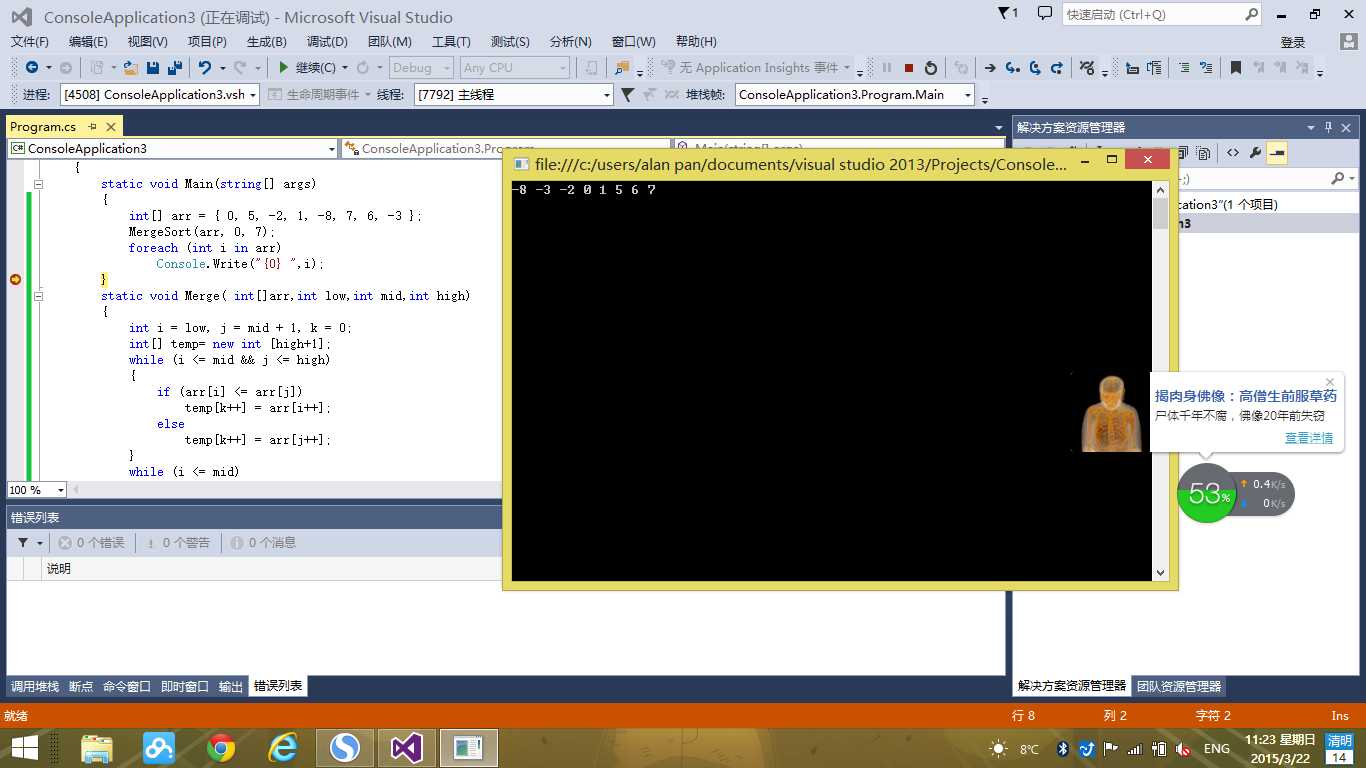Open the stack frame dropdown ConsoleApplication3.Program.Main
This screenshot has height=768, width=1366.
(855, 94)
